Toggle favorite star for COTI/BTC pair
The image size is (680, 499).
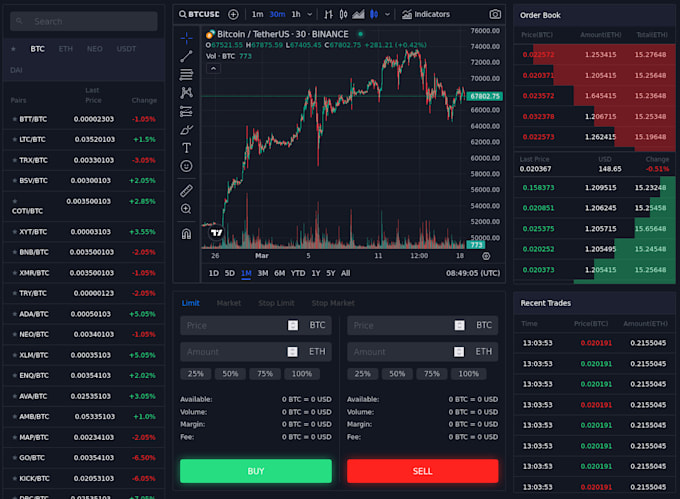[15, 201]
